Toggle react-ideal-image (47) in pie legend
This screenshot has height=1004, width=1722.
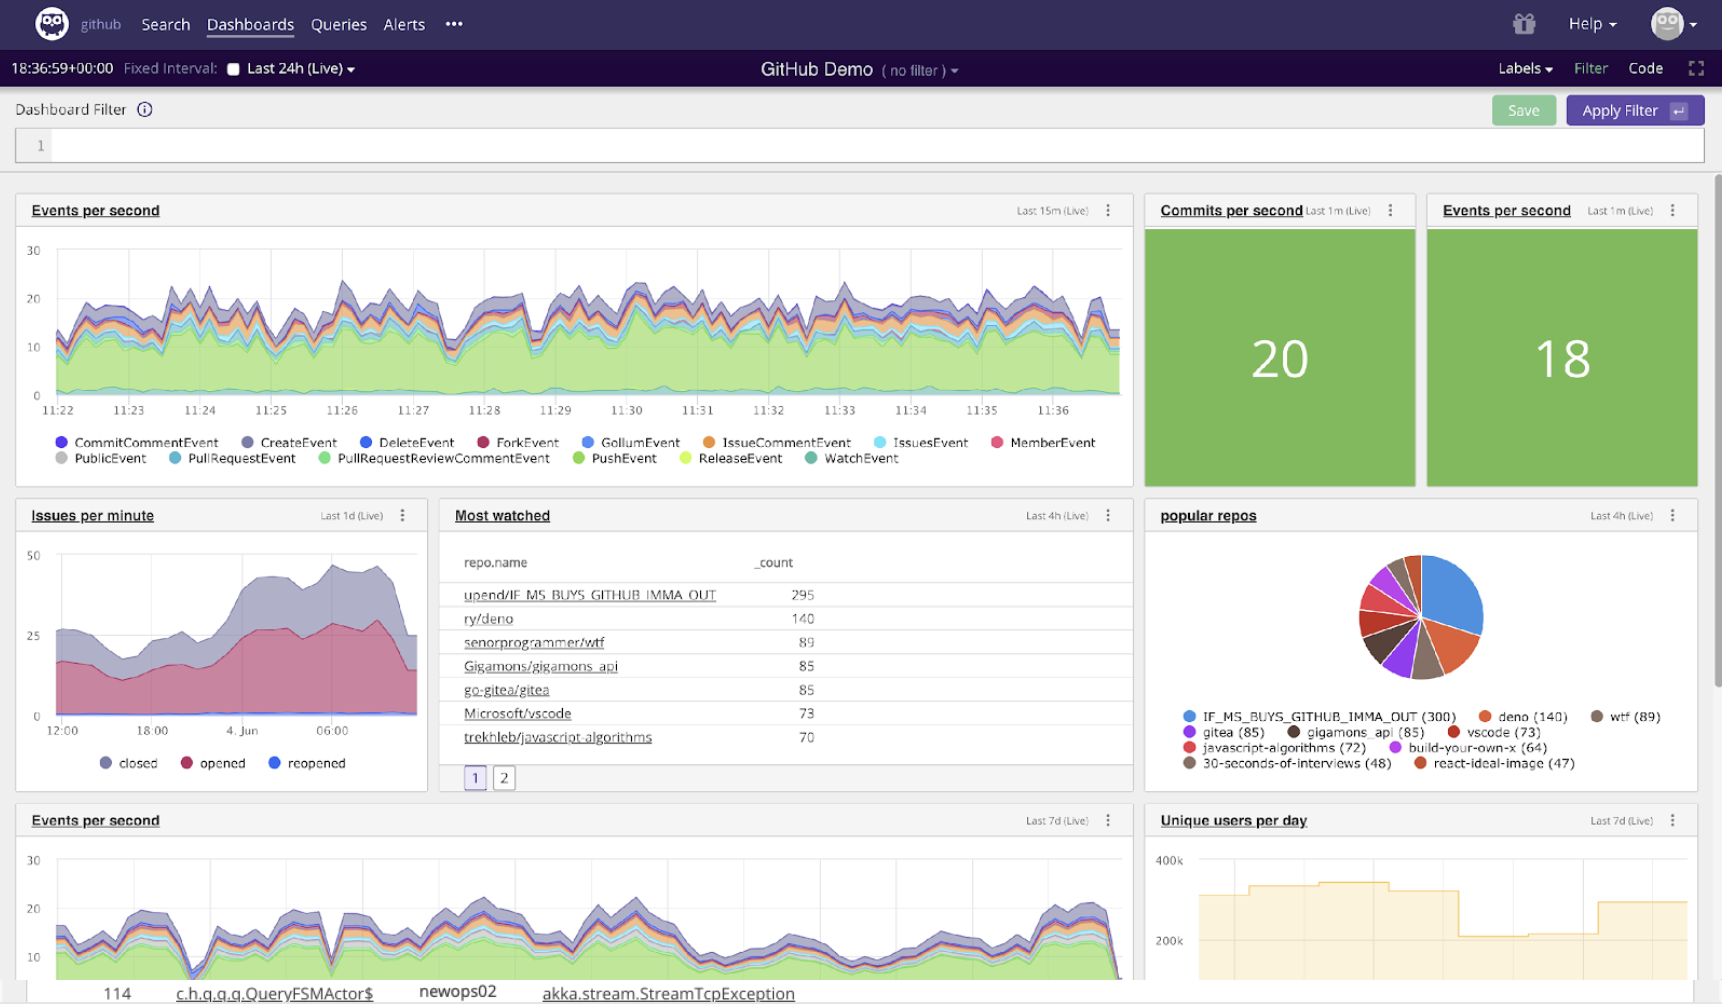[x=1494, y=763]
